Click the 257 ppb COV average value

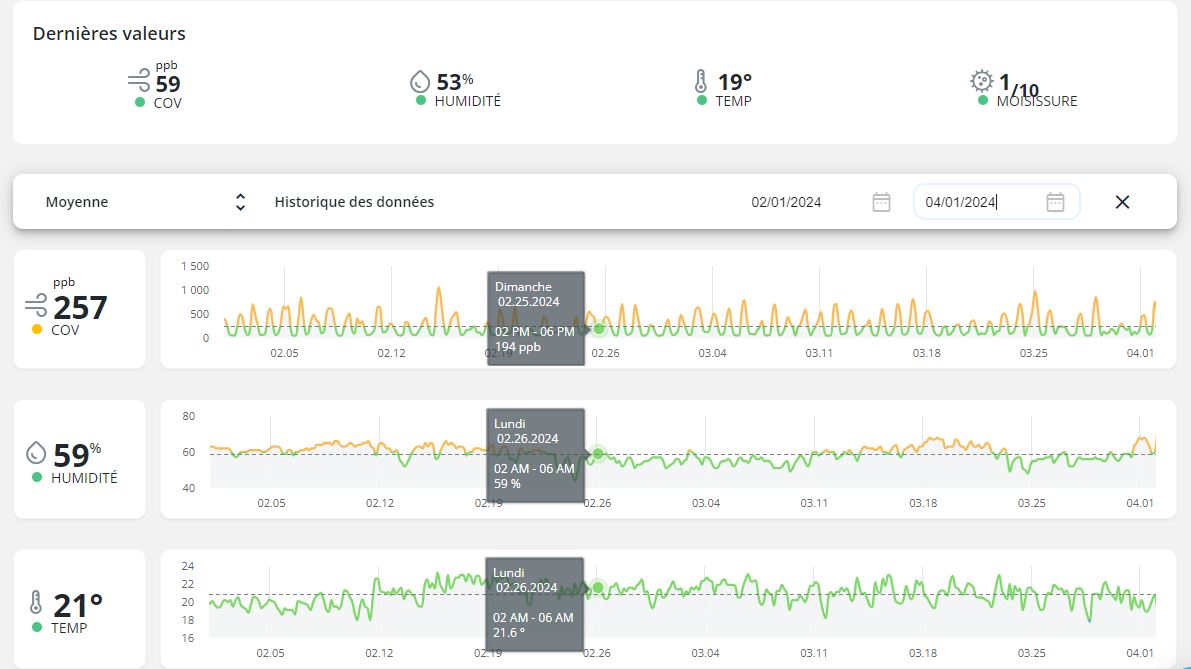tap(80, 308)
